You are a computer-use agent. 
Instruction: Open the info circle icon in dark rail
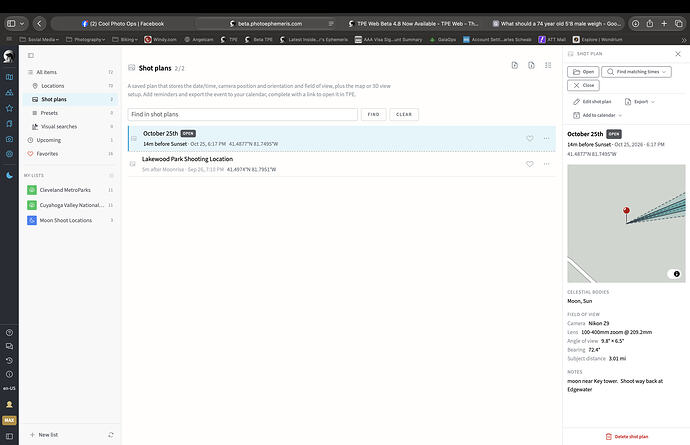pyautogui.click(x=9, y=374)
